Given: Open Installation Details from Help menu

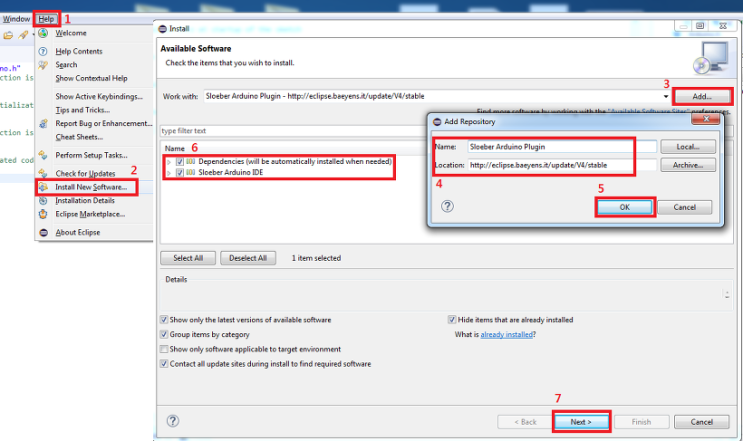Looking at the screenshot, I should 85,200.
